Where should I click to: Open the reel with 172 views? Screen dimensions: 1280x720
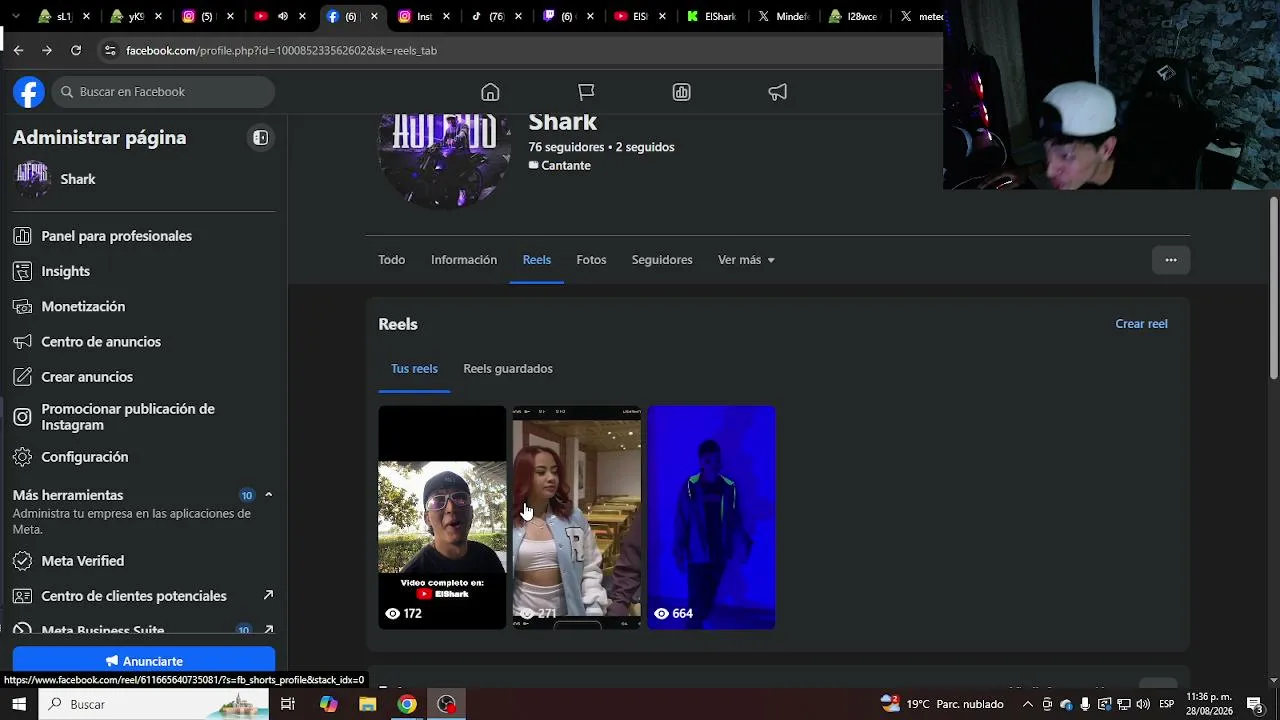tap(442, 517)
